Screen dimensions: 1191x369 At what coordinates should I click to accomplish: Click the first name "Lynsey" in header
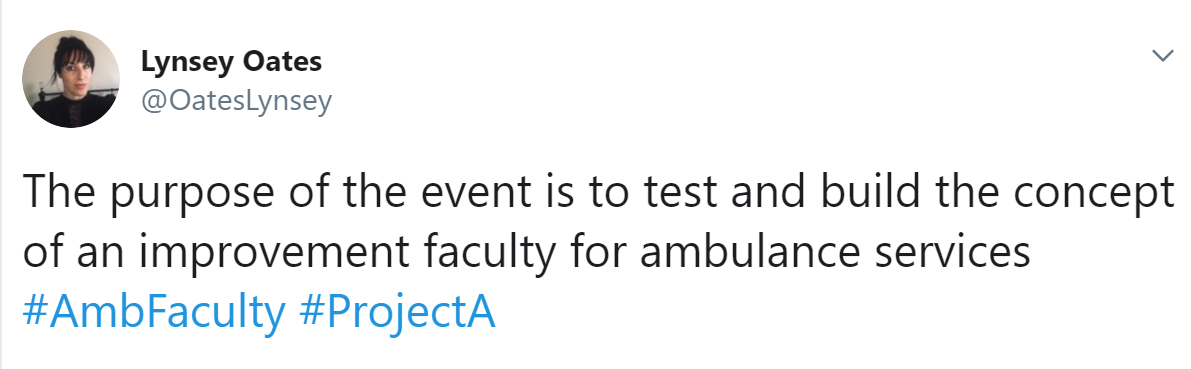tap(187, 62)
